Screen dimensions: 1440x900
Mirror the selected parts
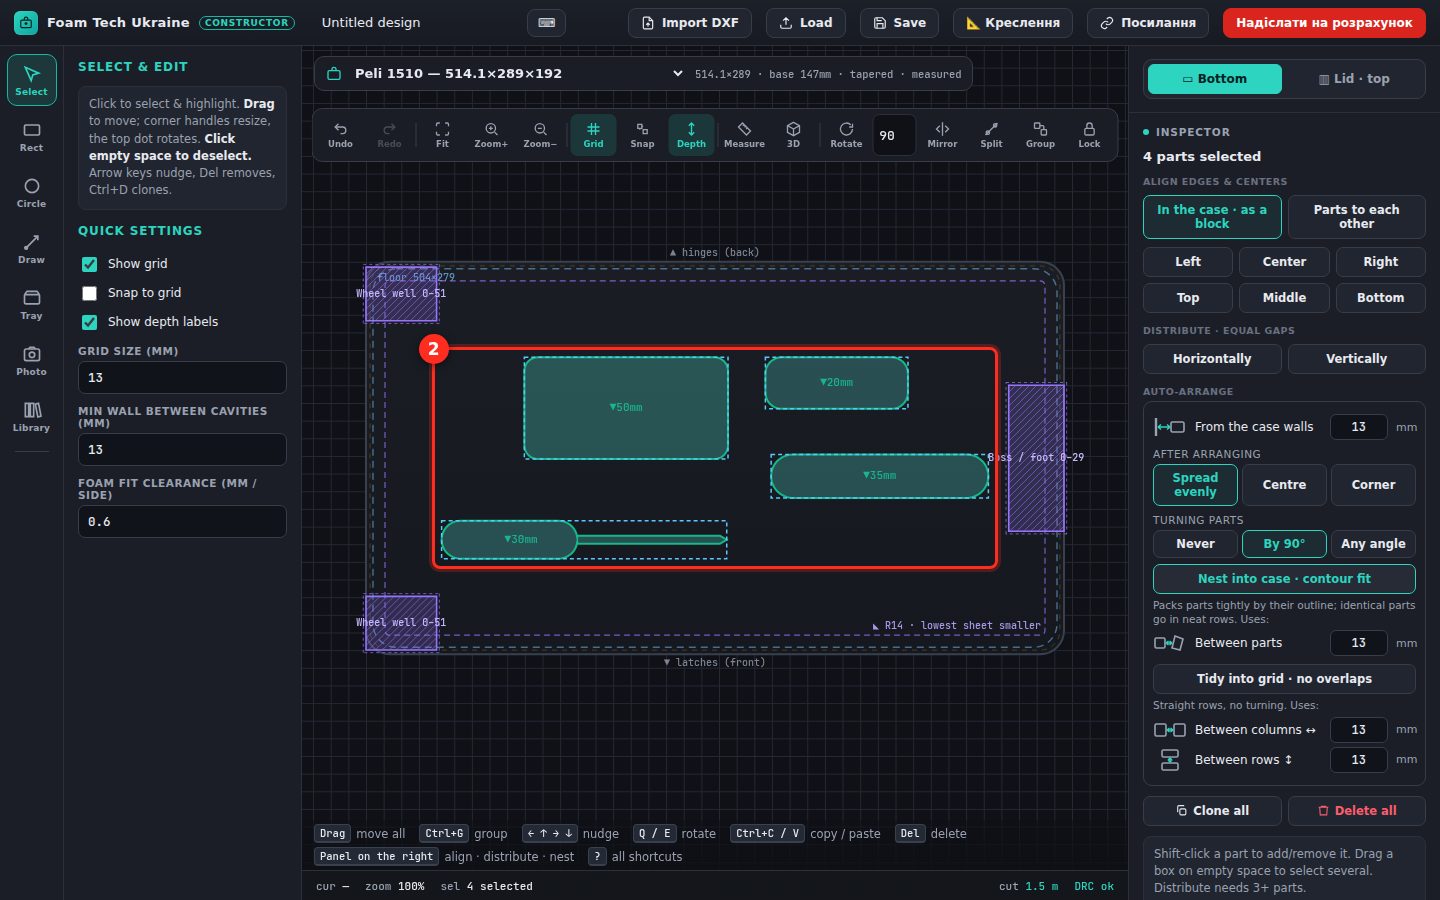[942, 135]
